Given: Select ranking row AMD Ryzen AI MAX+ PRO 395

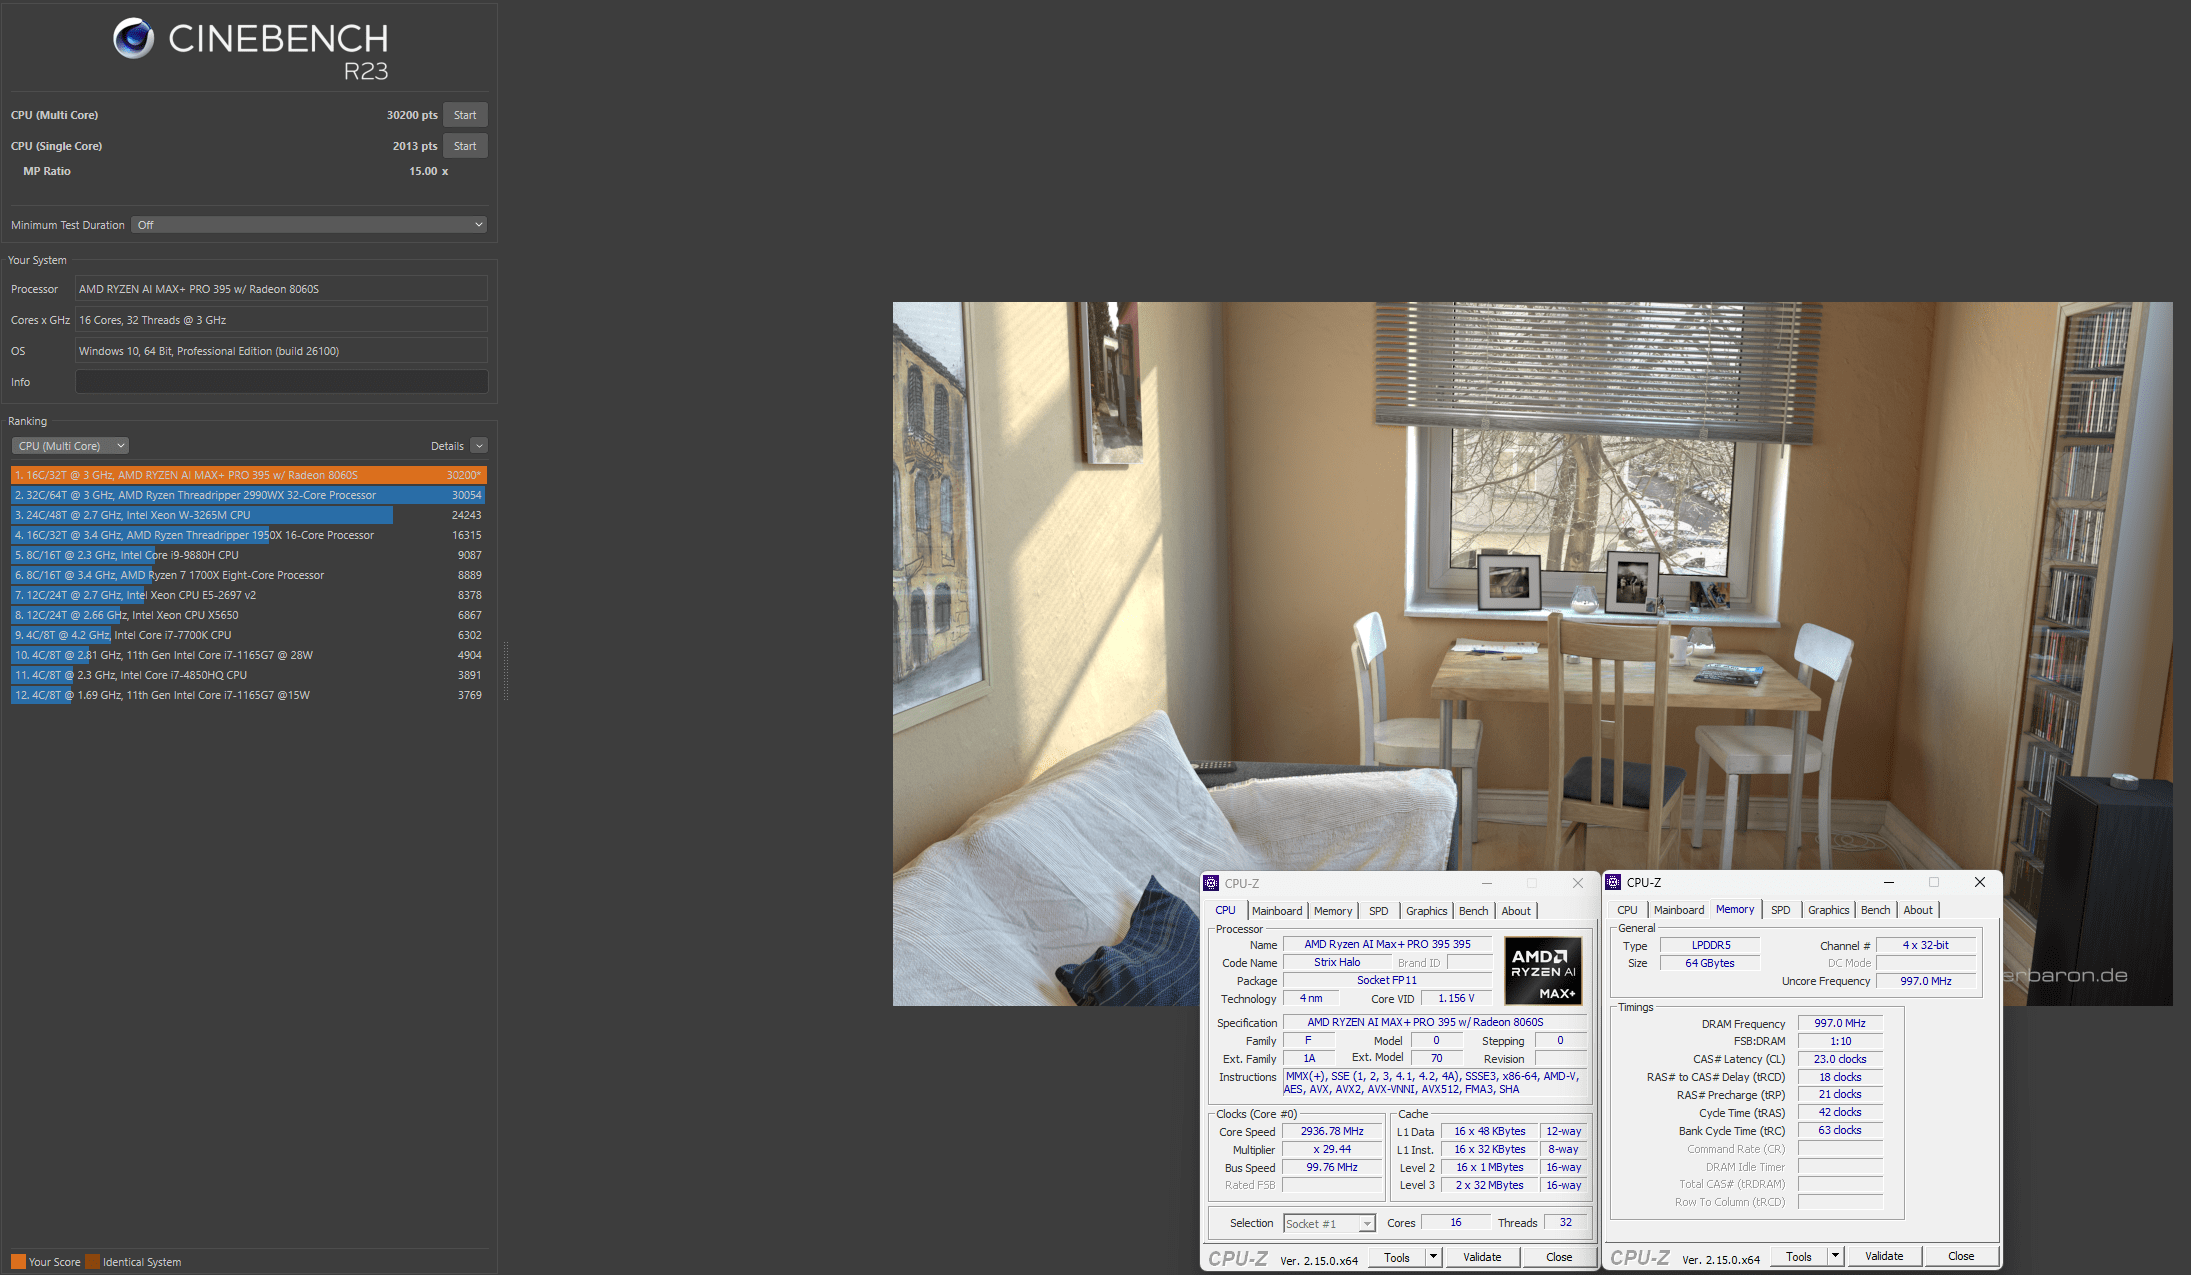Looking at the screenshot, I should coord(248,475).
